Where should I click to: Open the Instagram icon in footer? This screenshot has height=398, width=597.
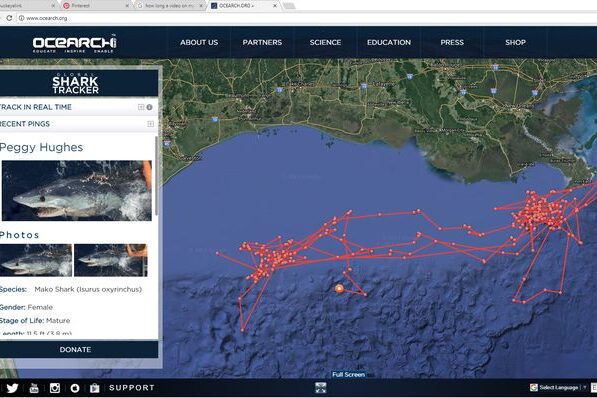tap(55, 388)
